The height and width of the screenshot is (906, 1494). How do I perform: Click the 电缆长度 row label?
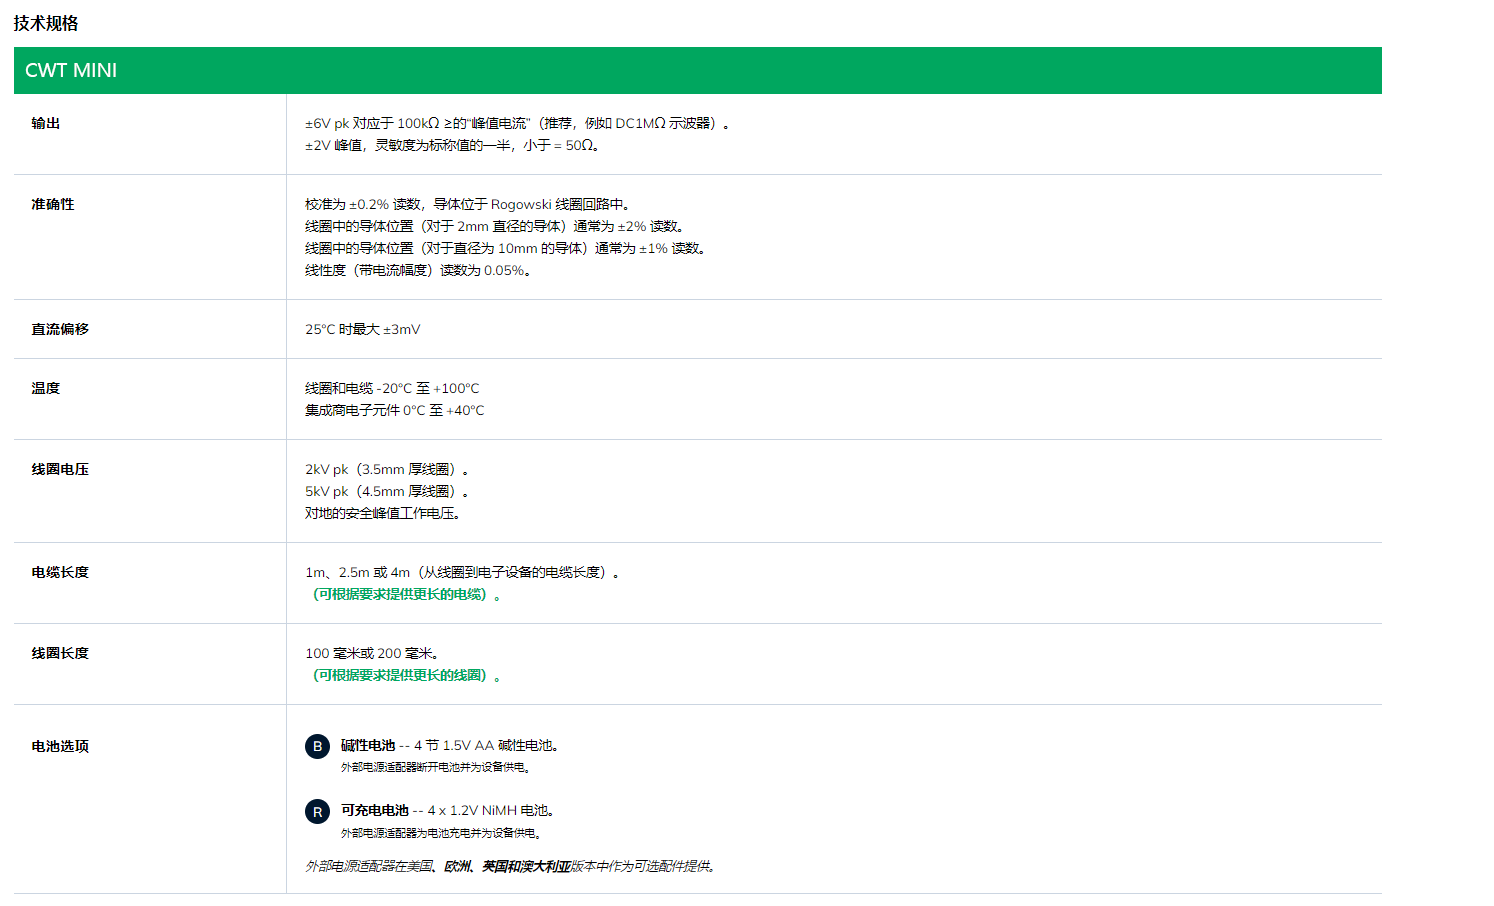tap(60, 572)
